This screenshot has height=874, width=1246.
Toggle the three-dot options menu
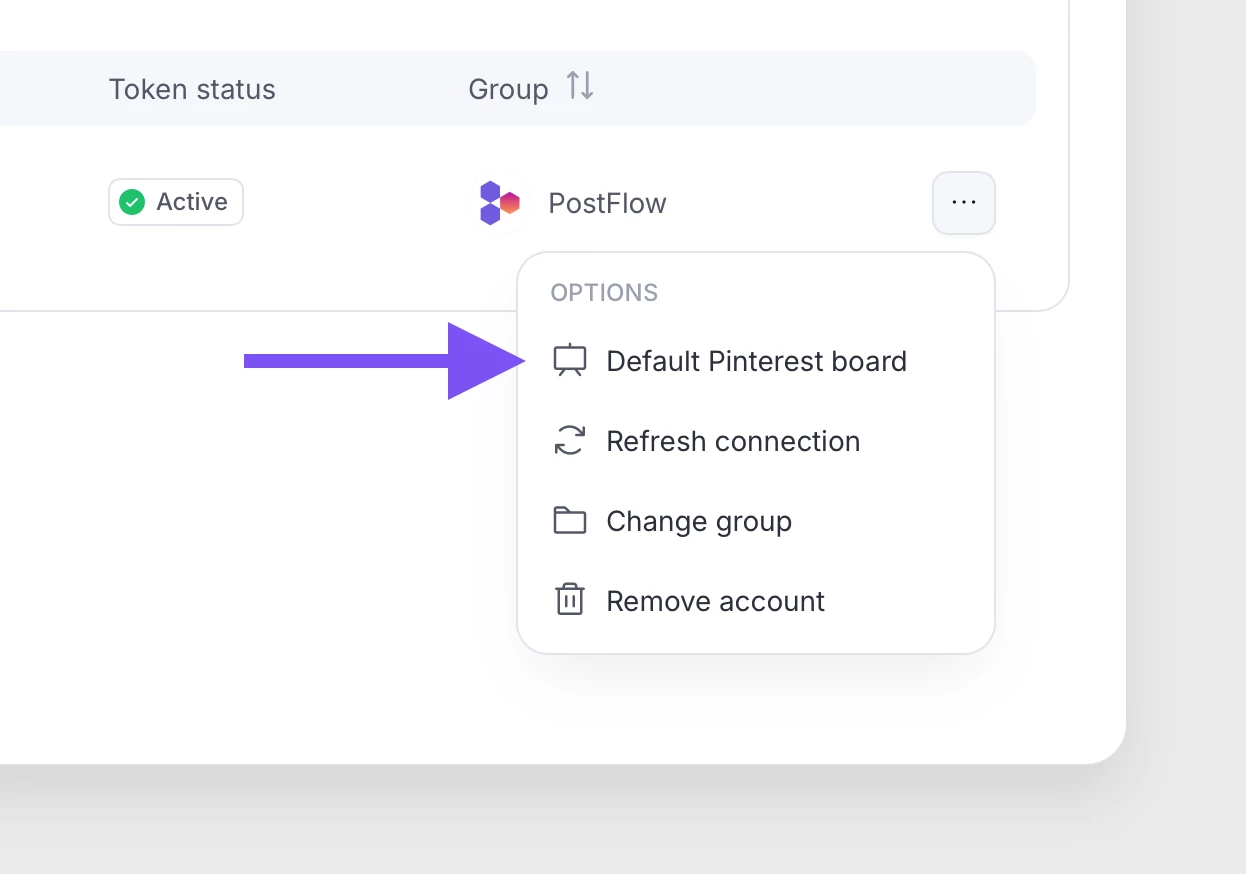coord(963,203)
